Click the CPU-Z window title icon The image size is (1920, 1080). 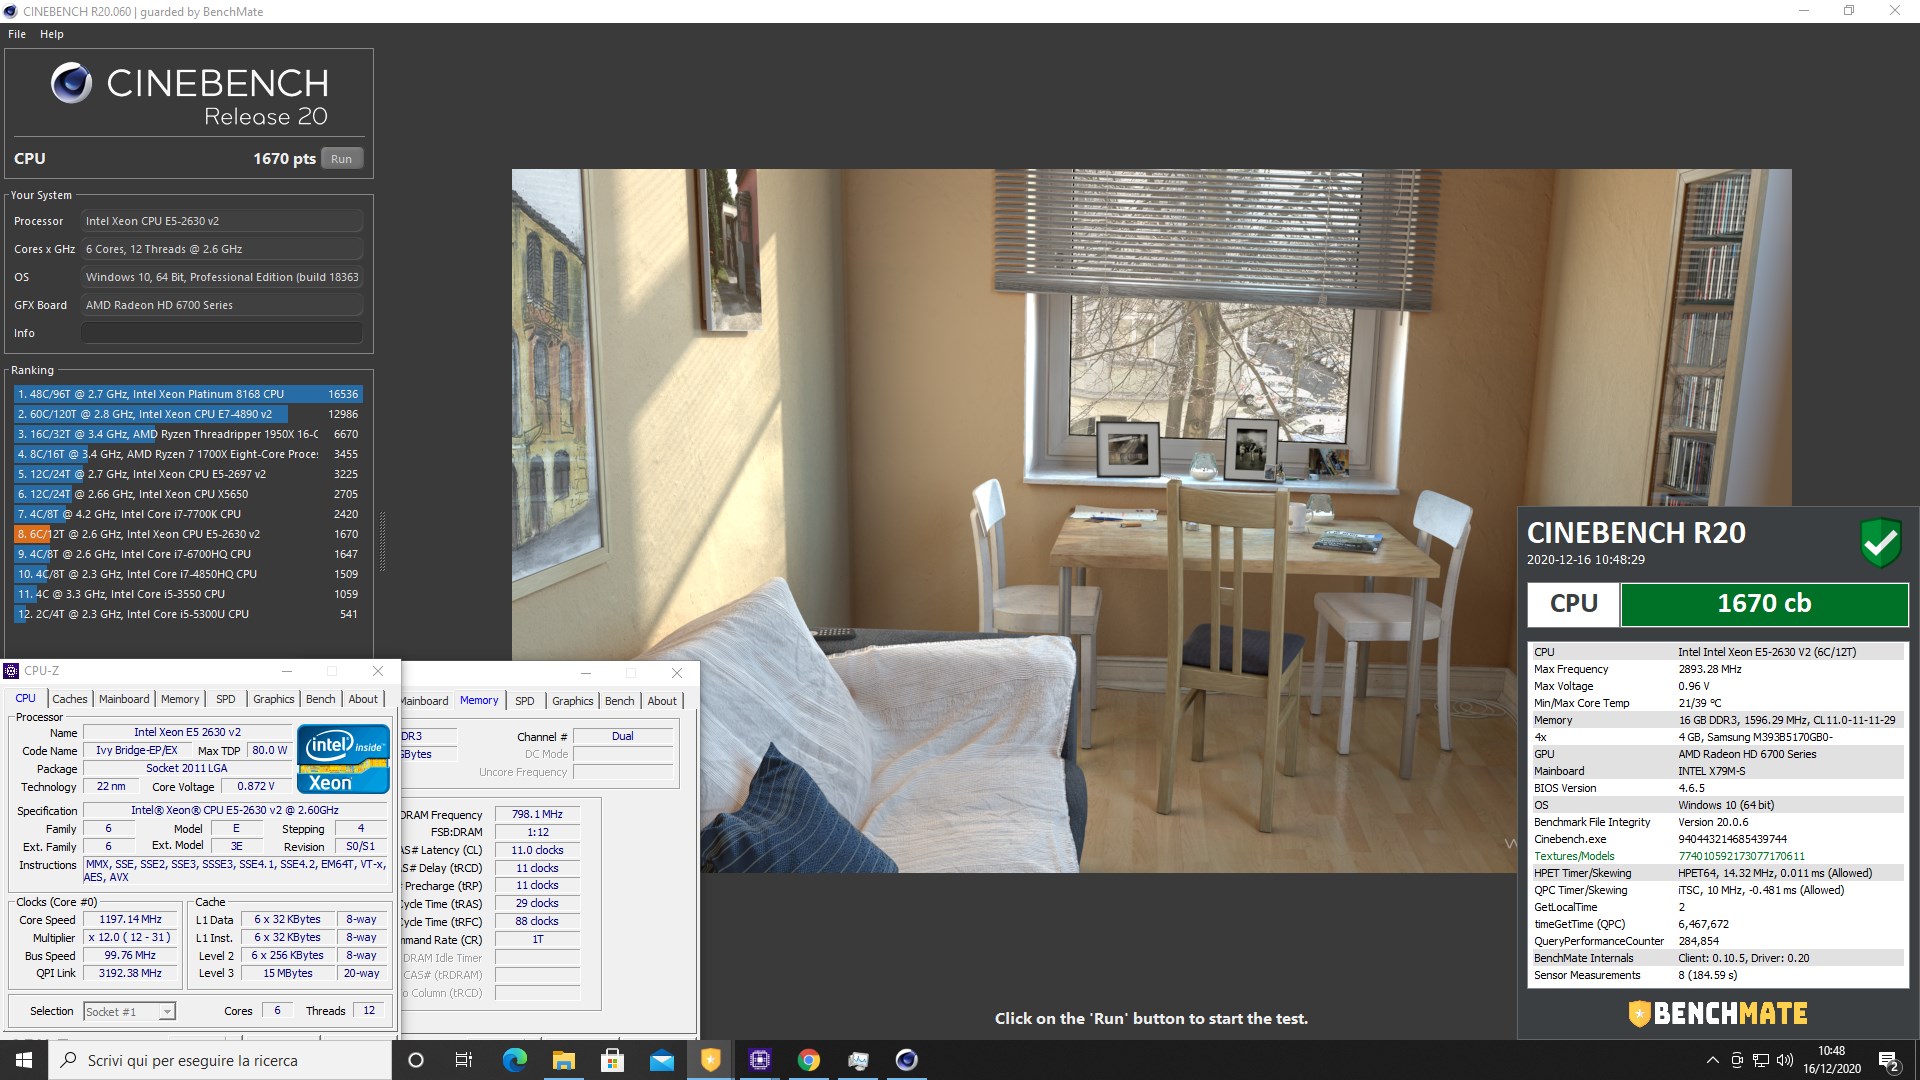click(12, 671)
